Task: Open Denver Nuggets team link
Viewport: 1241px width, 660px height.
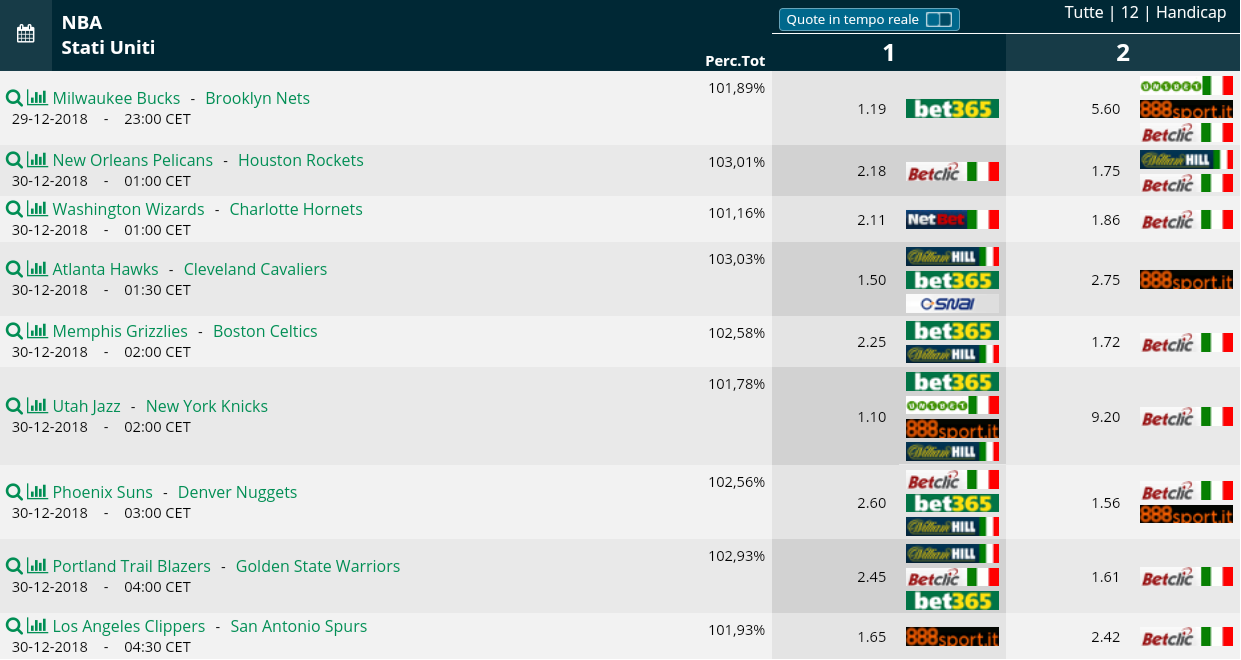Action: click(238, 492)
